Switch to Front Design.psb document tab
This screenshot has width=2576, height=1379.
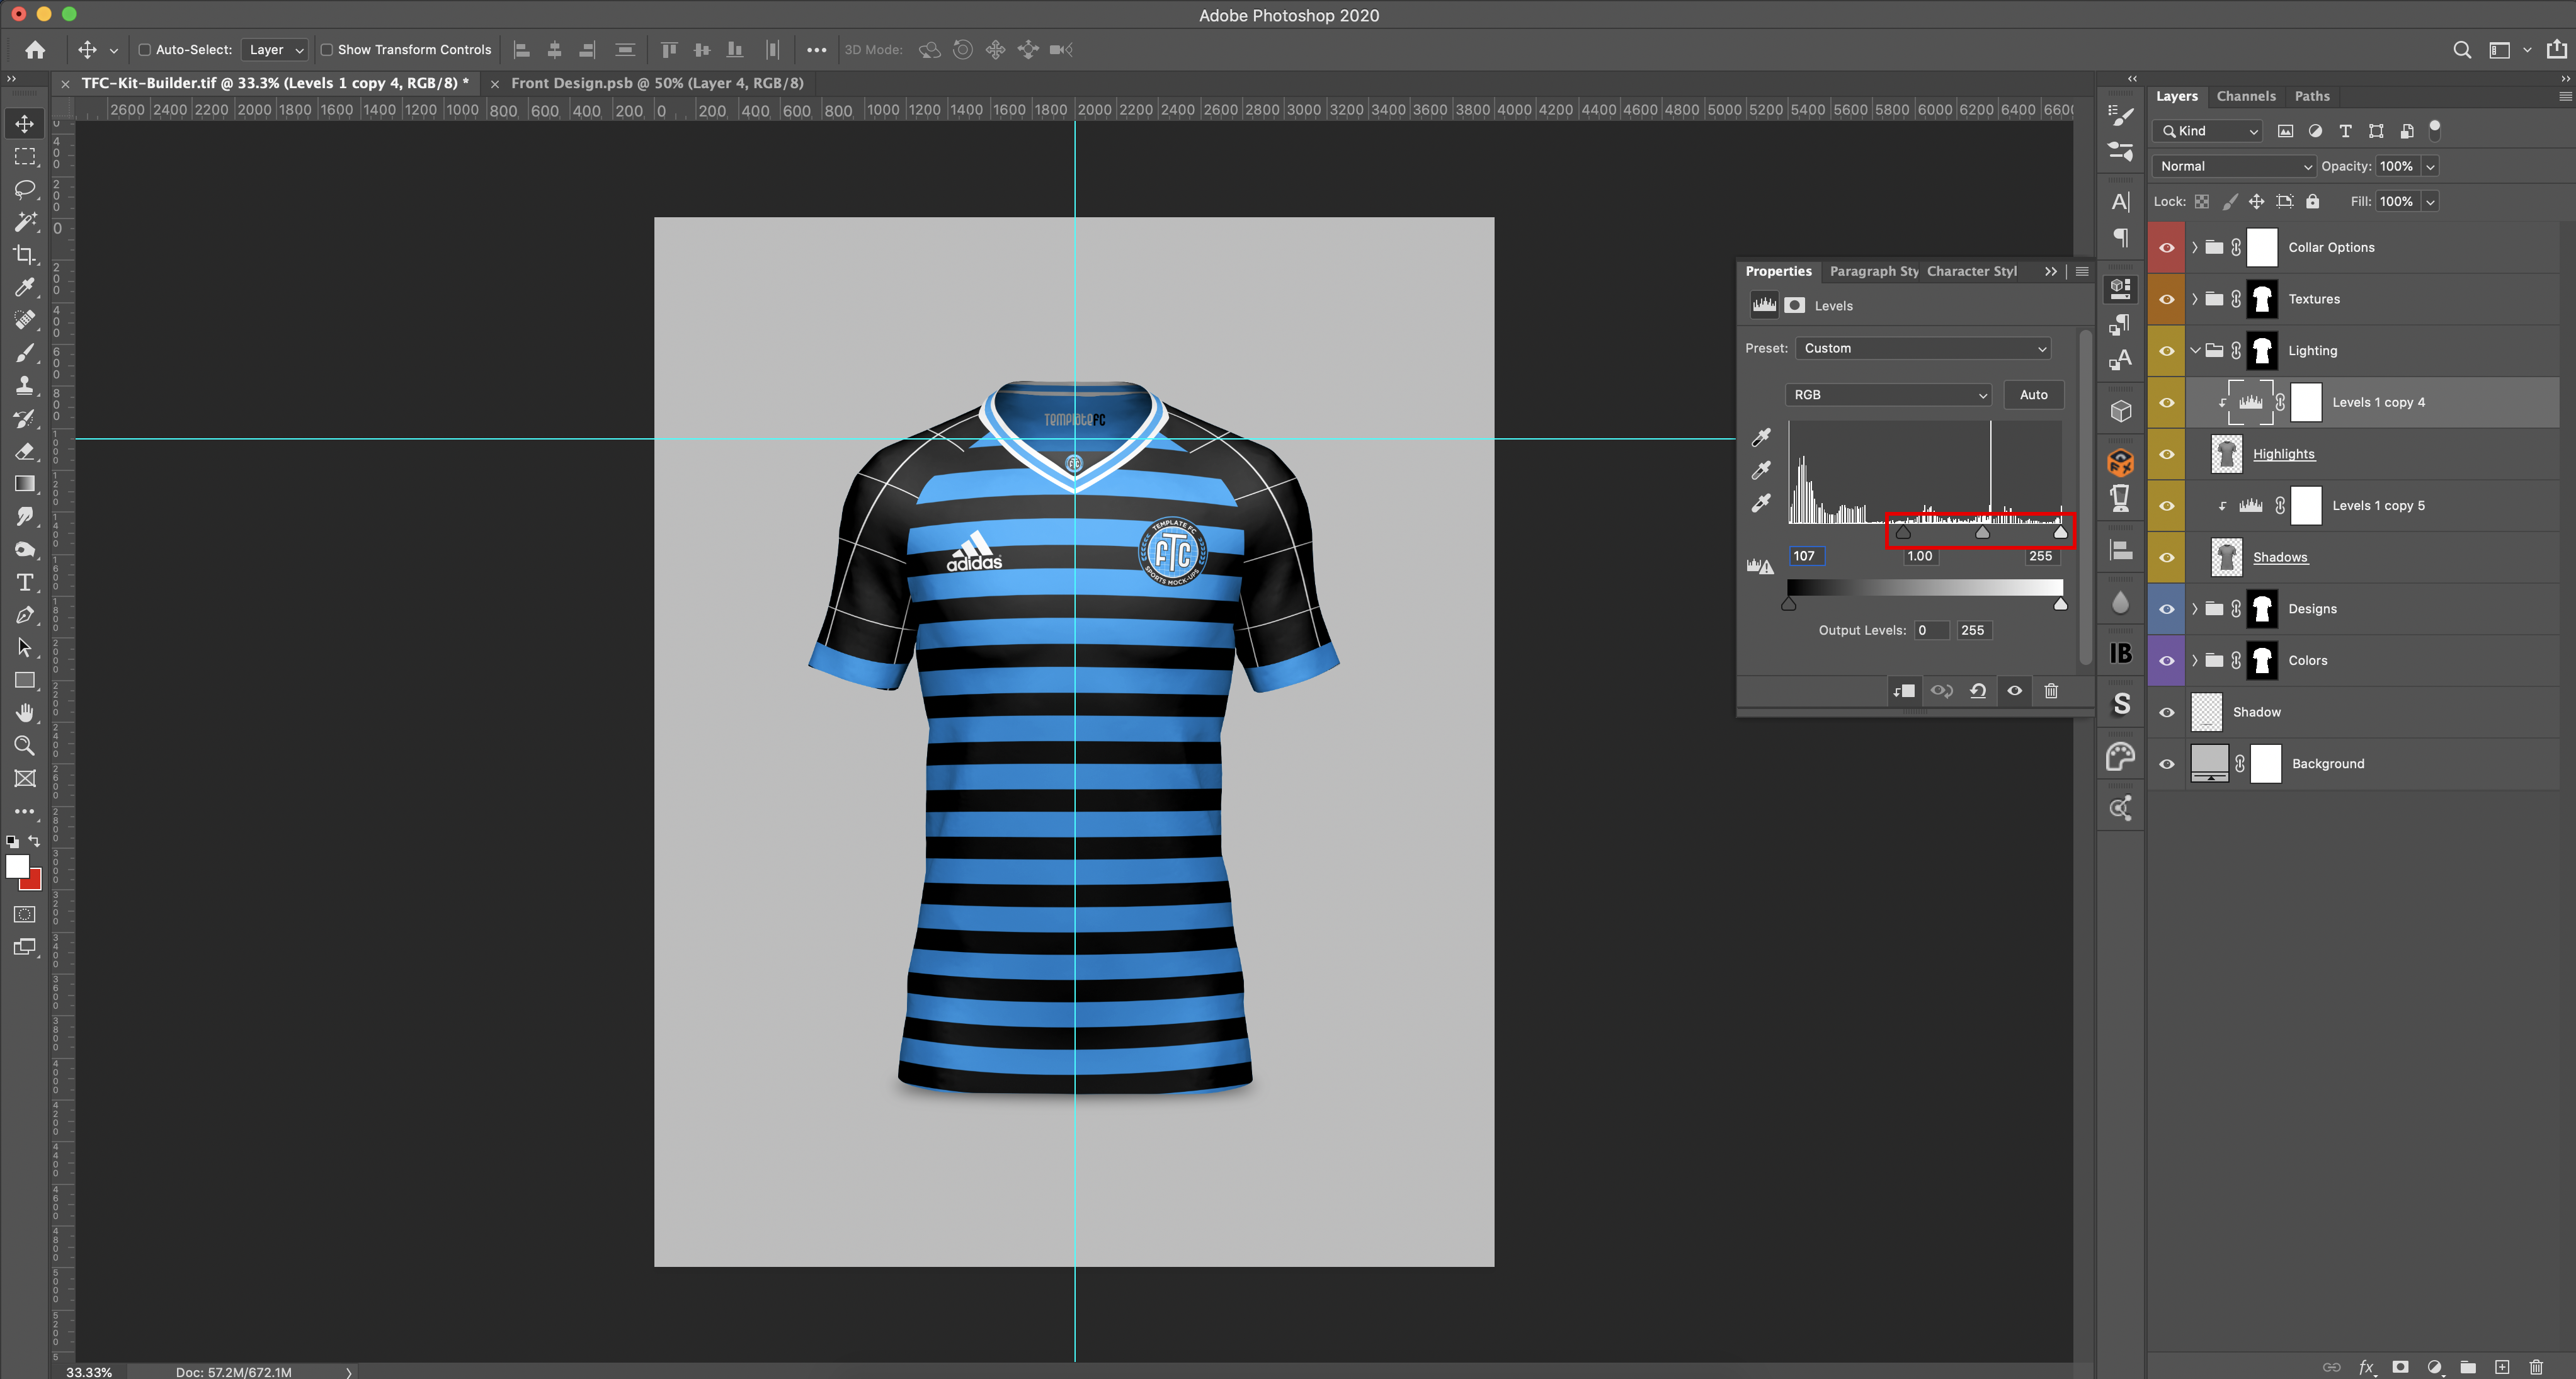pyautogui.click(x=657, y=83)
